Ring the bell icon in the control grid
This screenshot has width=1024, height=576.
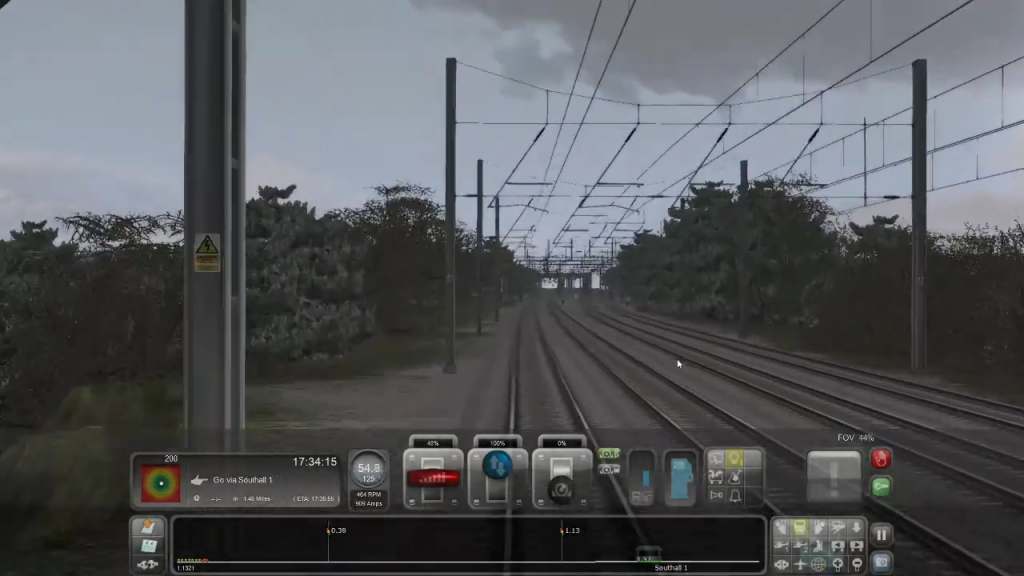tap(735, 495)
